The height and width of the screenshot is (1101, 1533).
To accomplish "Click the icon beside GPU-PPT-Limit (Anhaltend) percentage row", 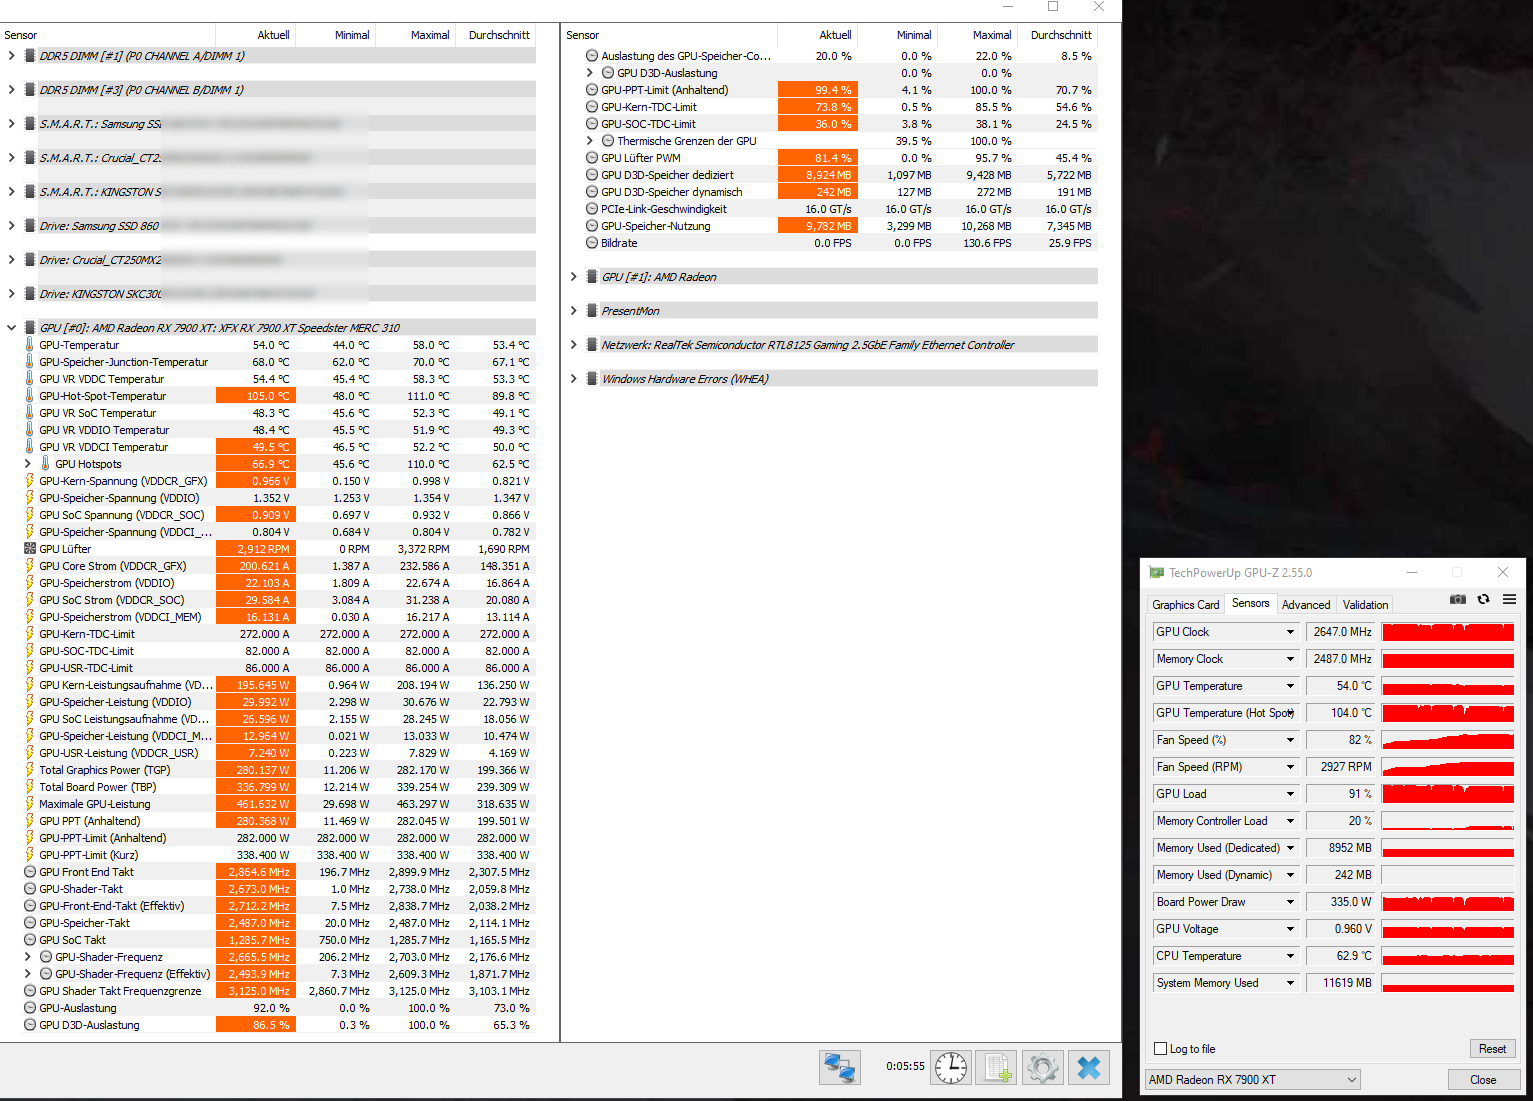I will (592, 90).
